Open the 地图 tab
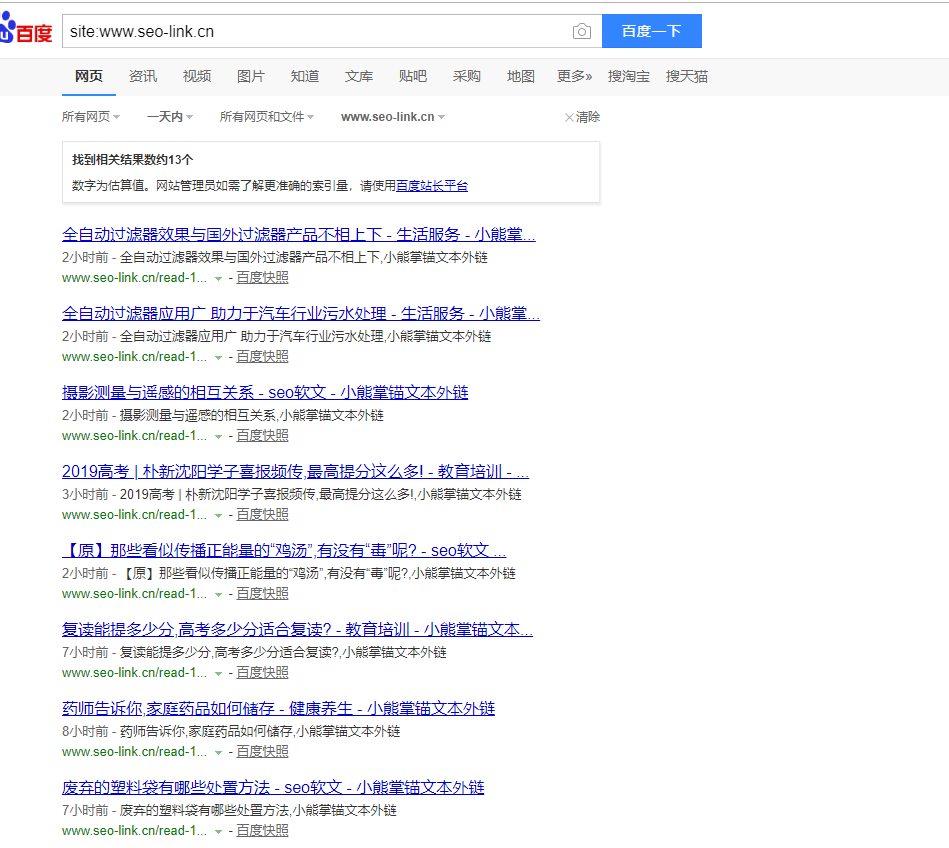Screen dimensions: 949x848 [x=520, y=76]
